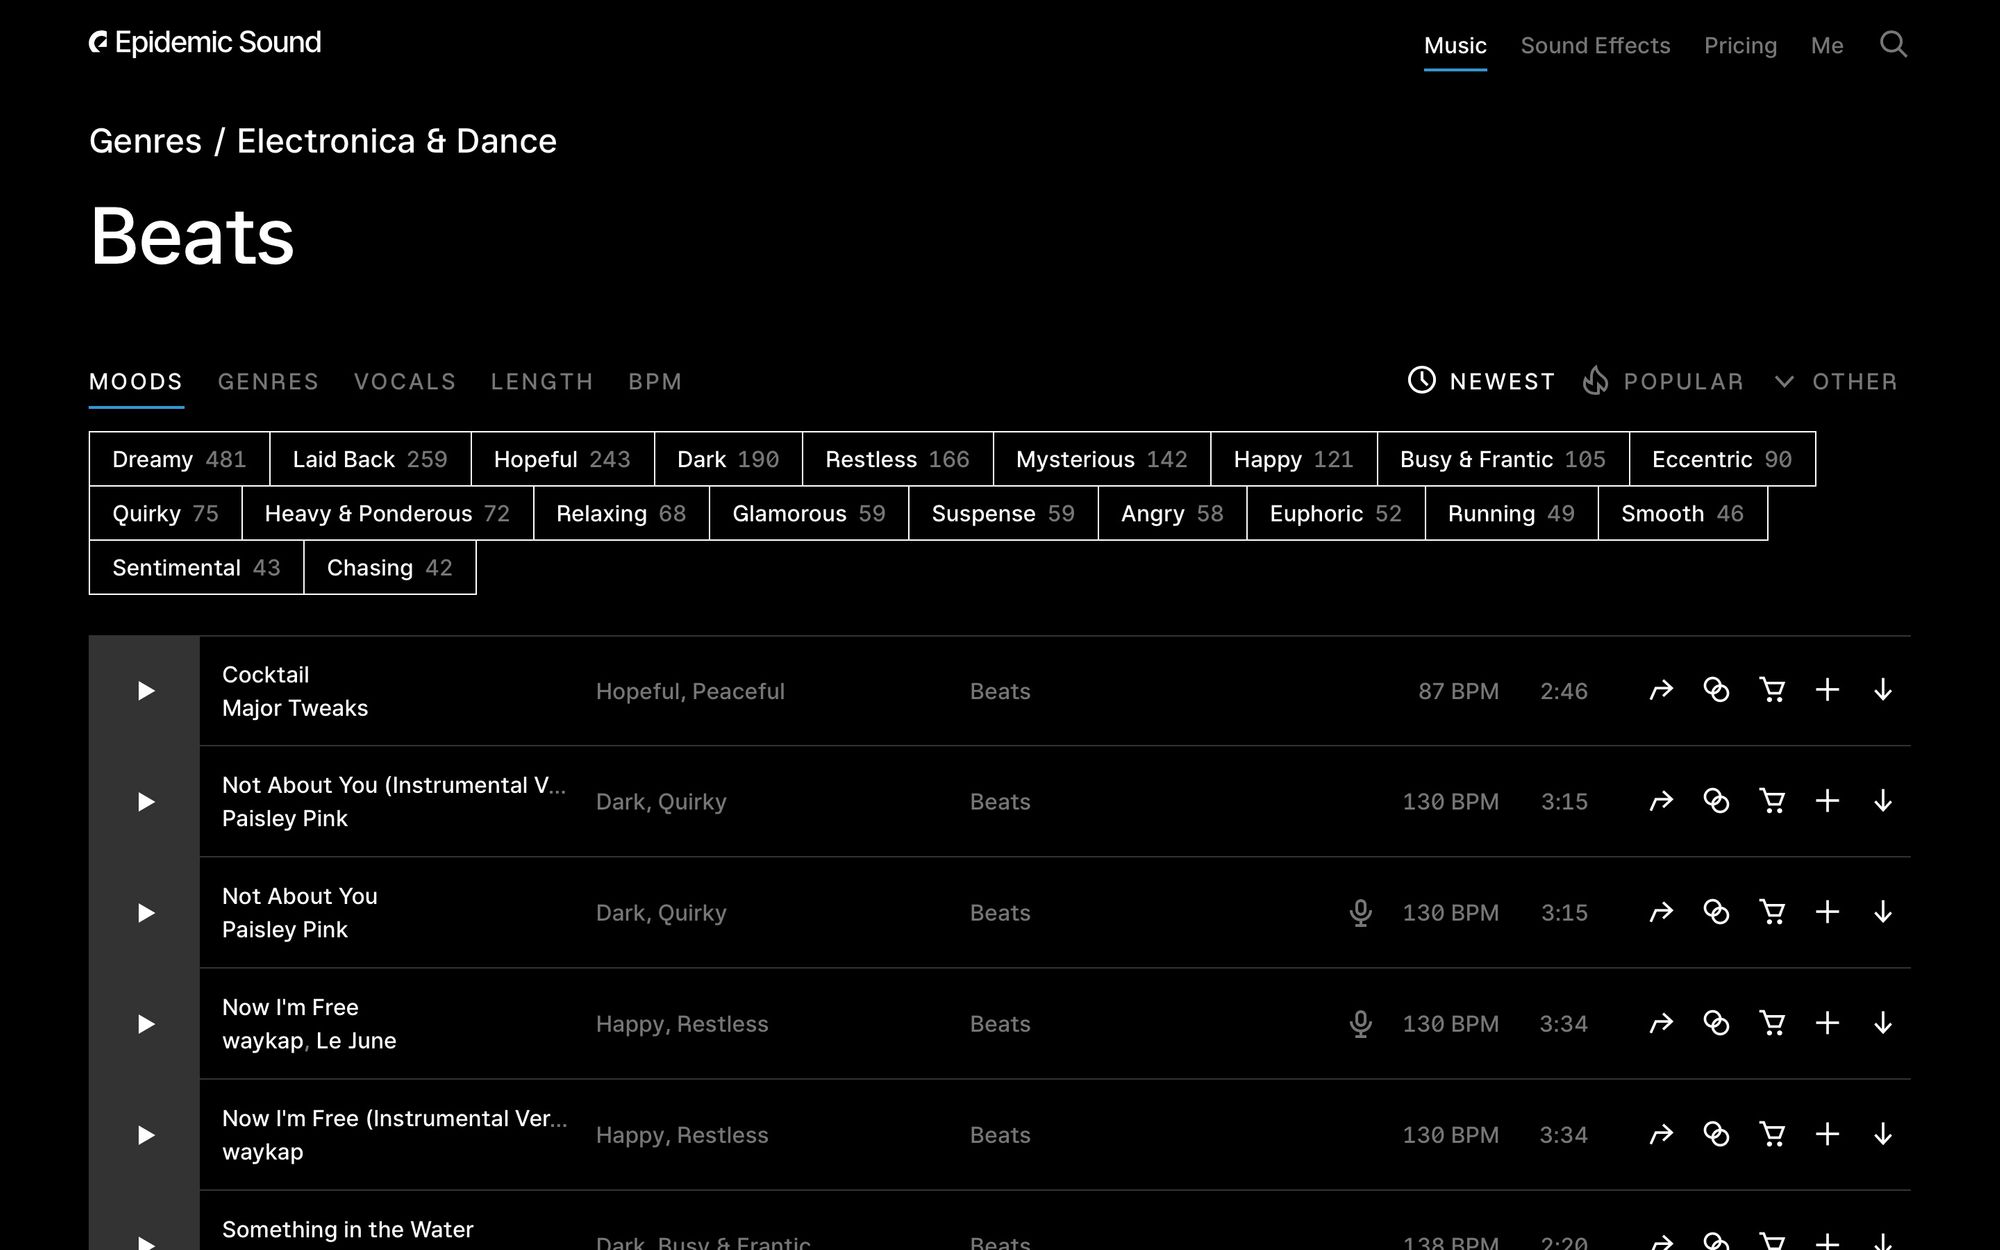Screen dimensions: 2000x1250
Task: Share the vocal Not About You track
Action: 1661,912
